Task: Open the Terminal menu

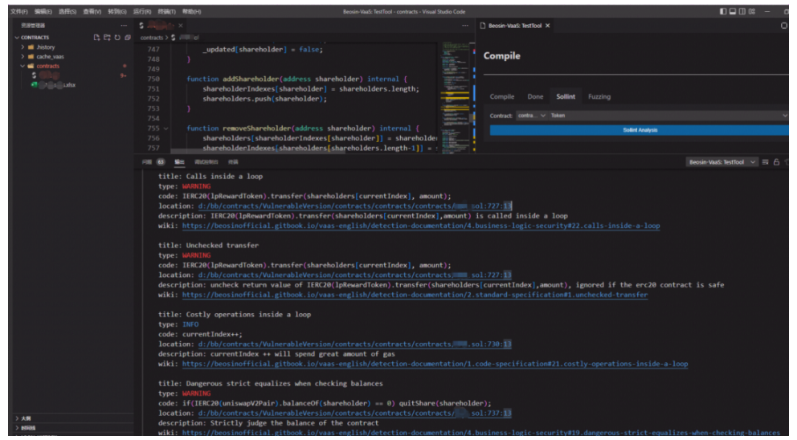Action: pyautogui.click(x=167, y=11)
